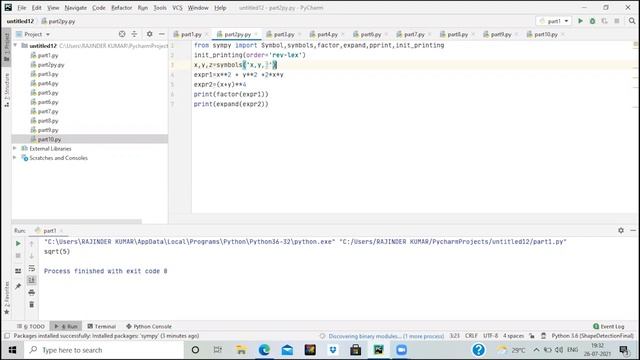
Task: Open line separator CRLF selector
Action: [x=471, y=336]
